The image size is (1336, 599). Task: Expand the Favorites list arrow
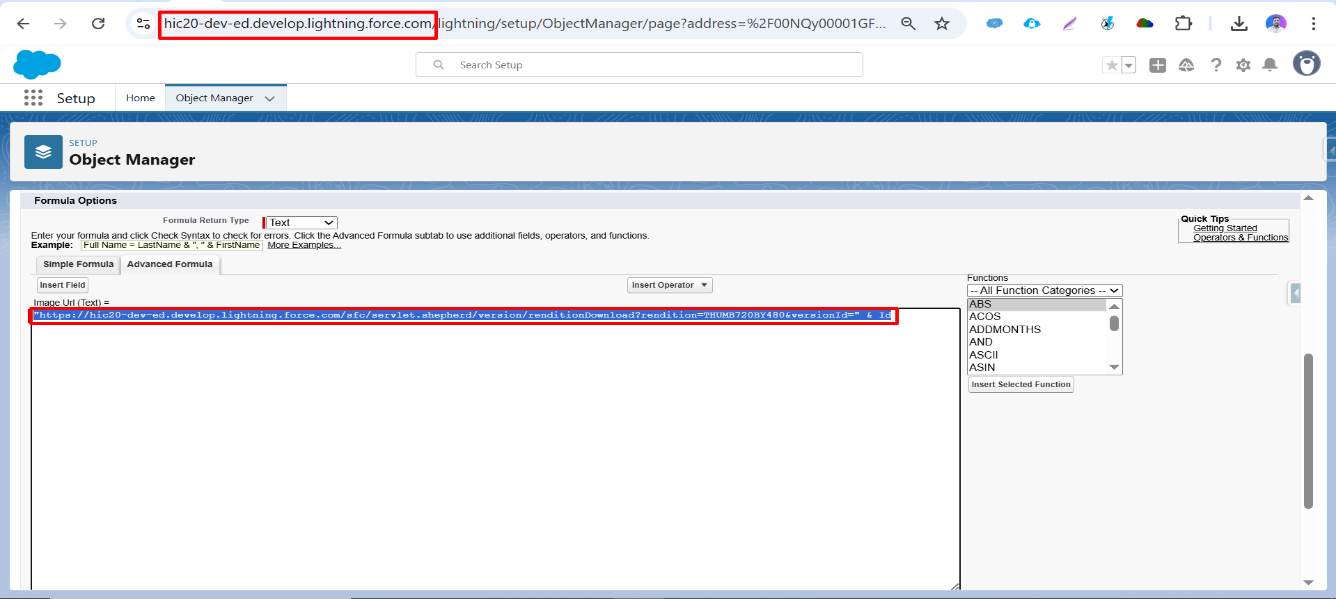click(1129, 65)
